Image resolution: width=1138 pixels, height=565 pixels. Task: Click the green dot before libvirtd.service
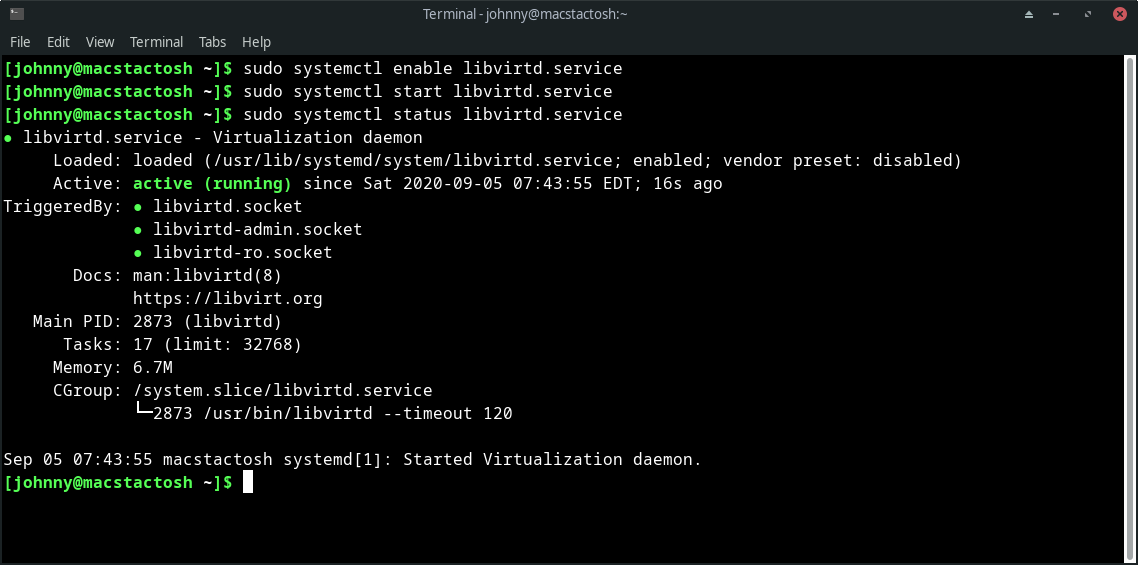point(7,138)
